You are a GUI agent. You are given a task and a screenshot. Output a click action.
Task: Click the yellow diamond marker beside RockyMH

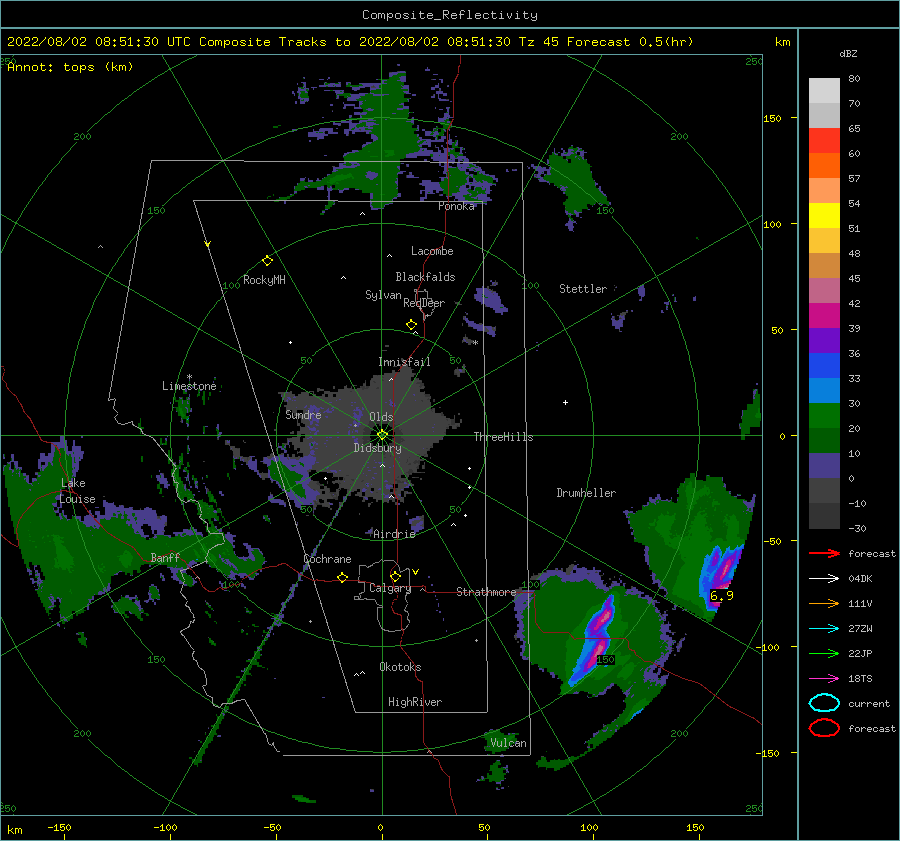click(x=267, y=261)
